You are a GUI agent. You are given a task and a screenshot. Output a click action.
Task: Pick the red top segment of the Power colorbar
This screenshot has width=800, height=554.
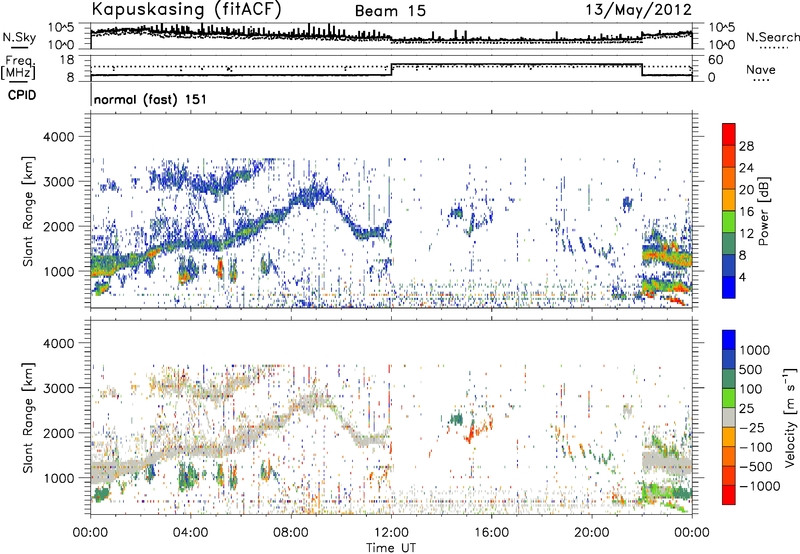pos(729,134)
